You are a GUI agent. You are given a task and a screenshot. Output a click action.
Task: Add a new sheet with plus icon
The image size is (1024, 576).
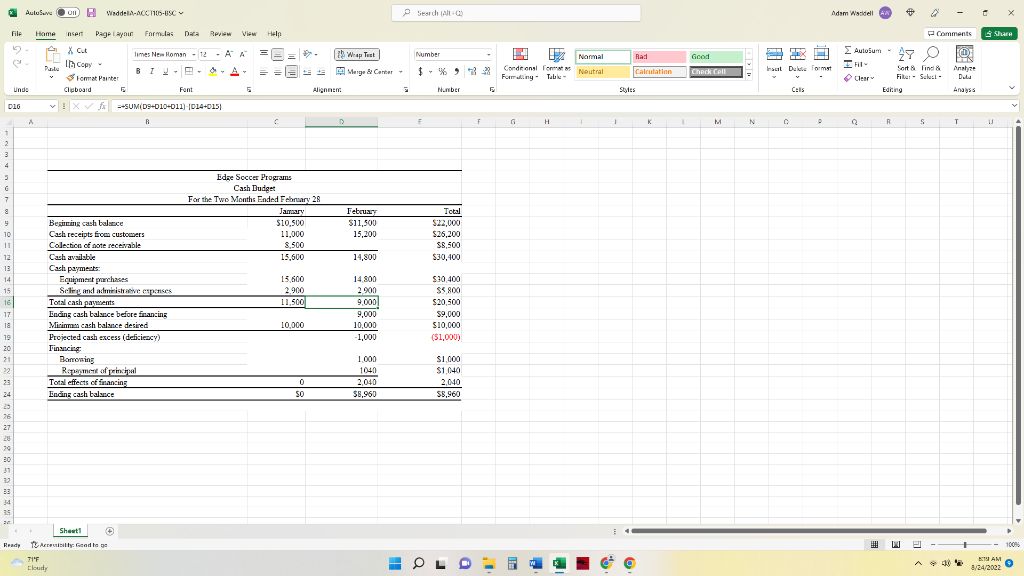110,531
